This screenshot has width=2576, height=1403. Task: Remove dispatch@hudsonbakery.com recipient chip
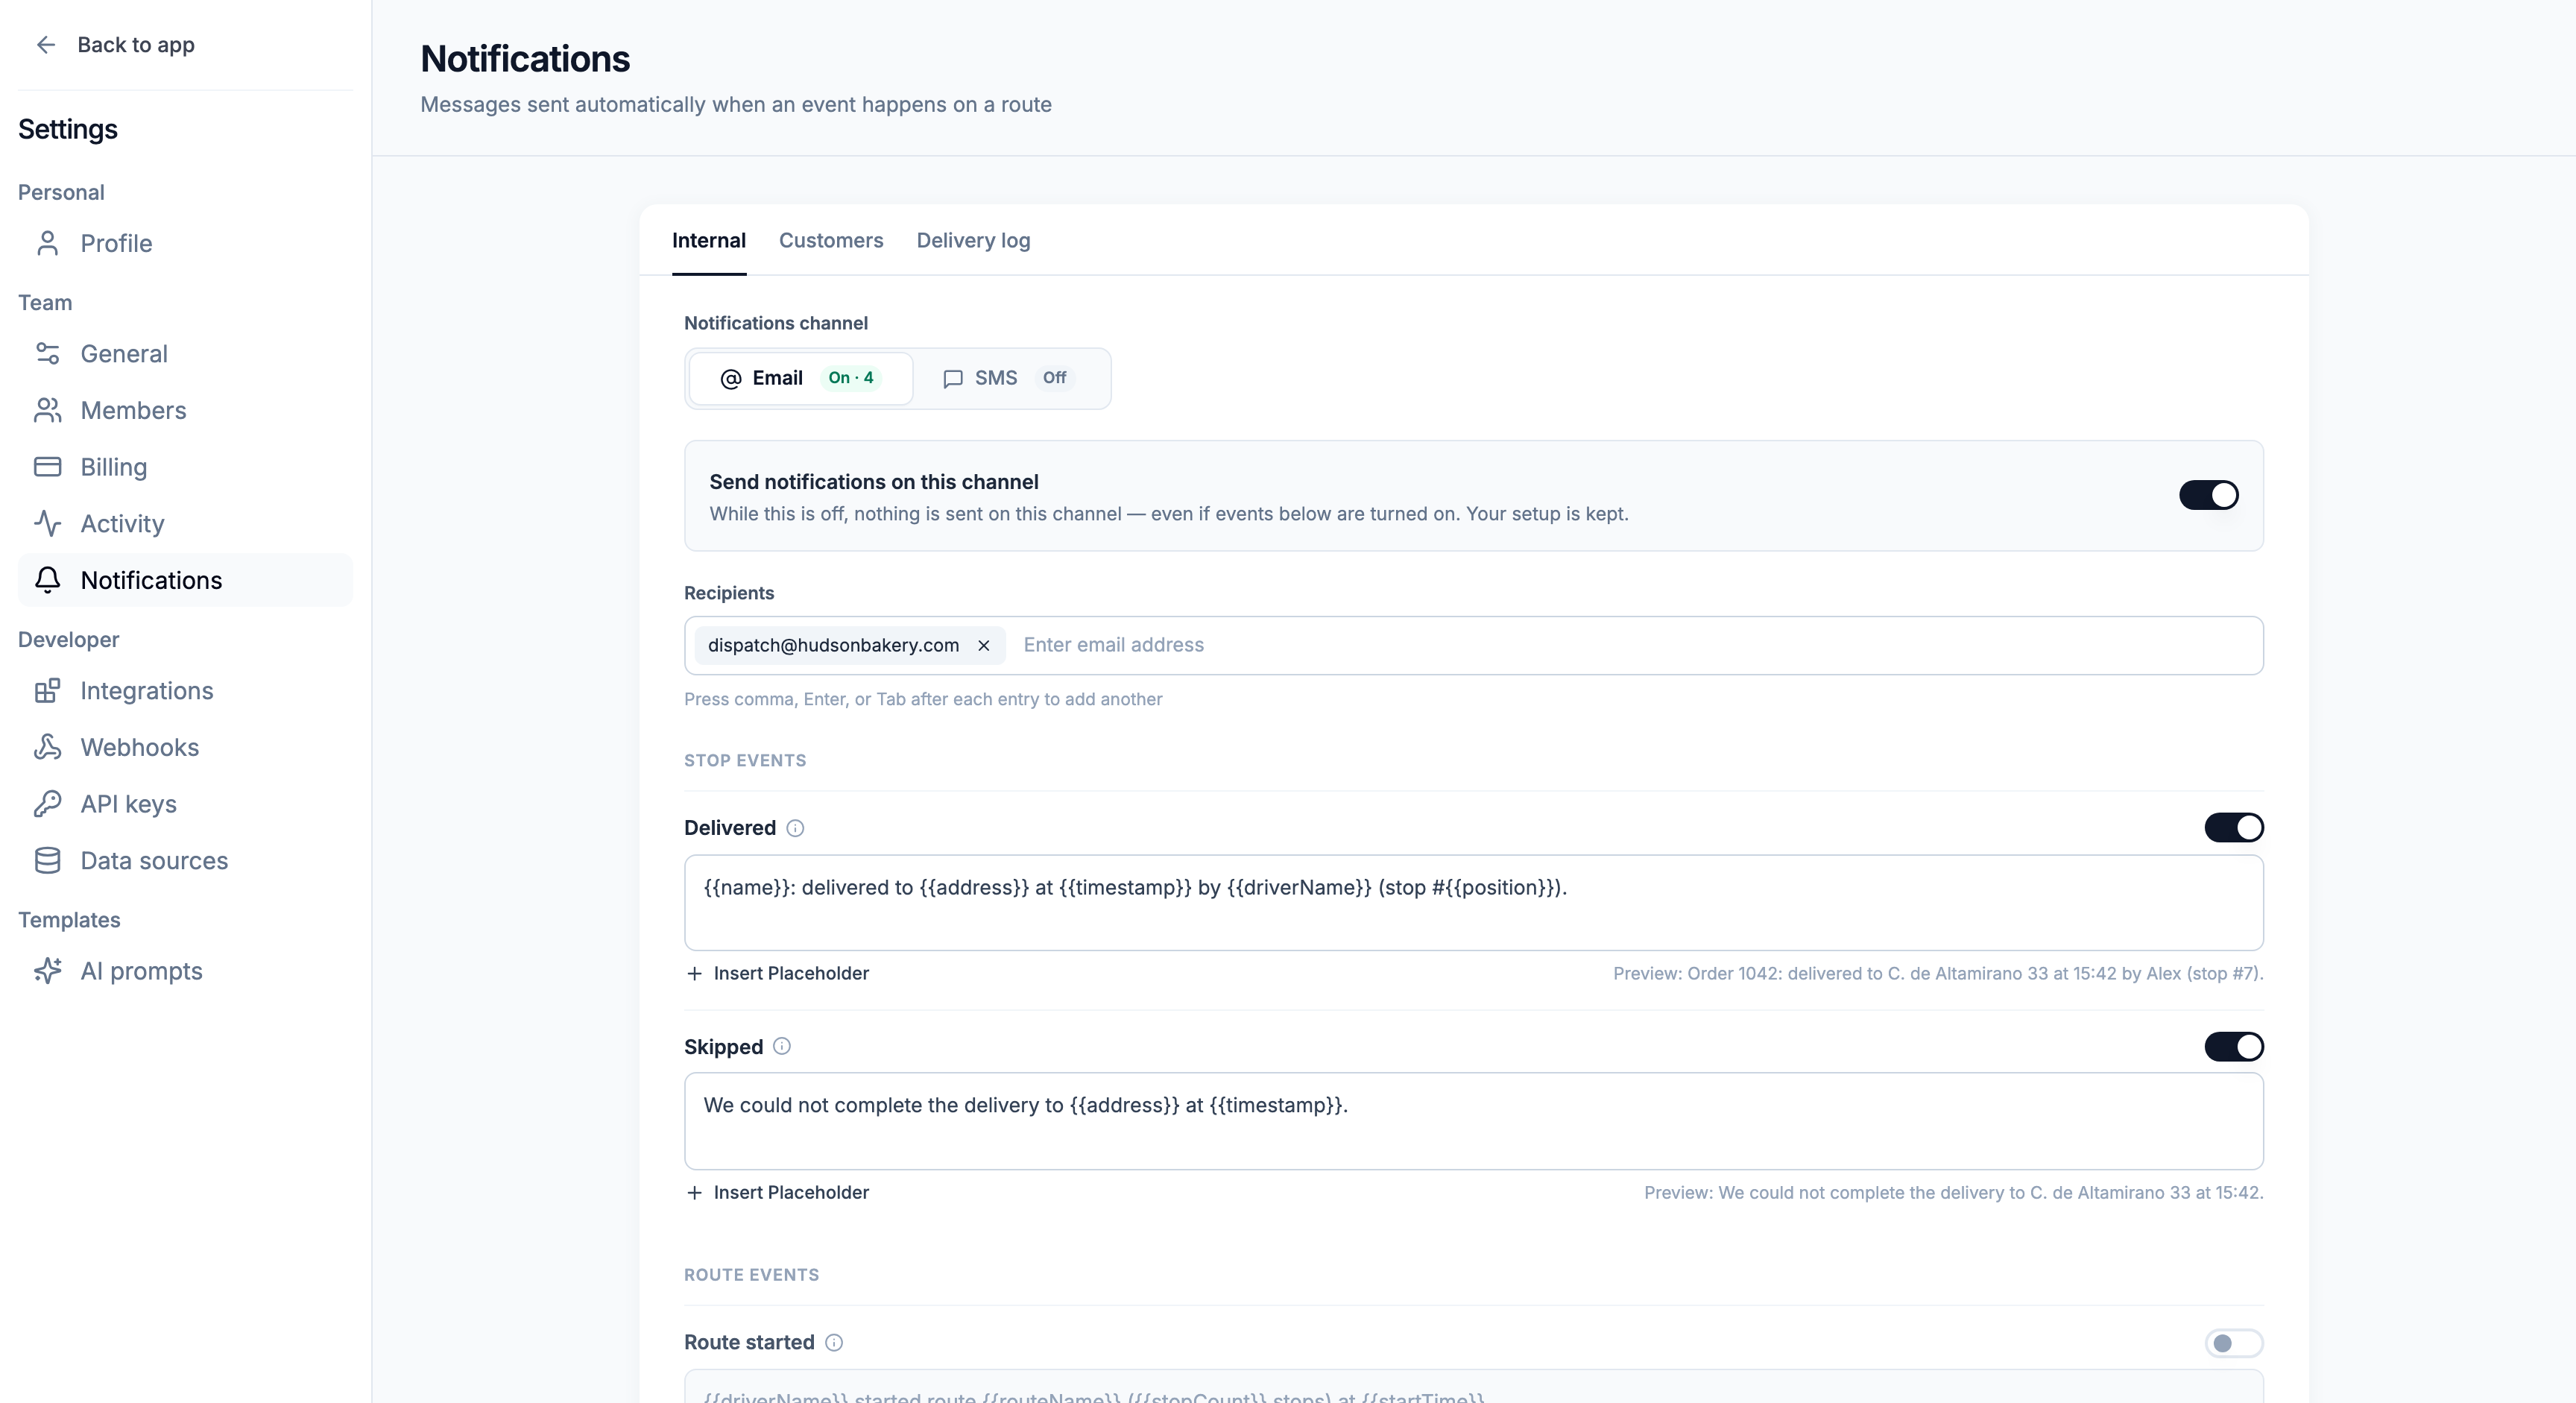[984, 645]
